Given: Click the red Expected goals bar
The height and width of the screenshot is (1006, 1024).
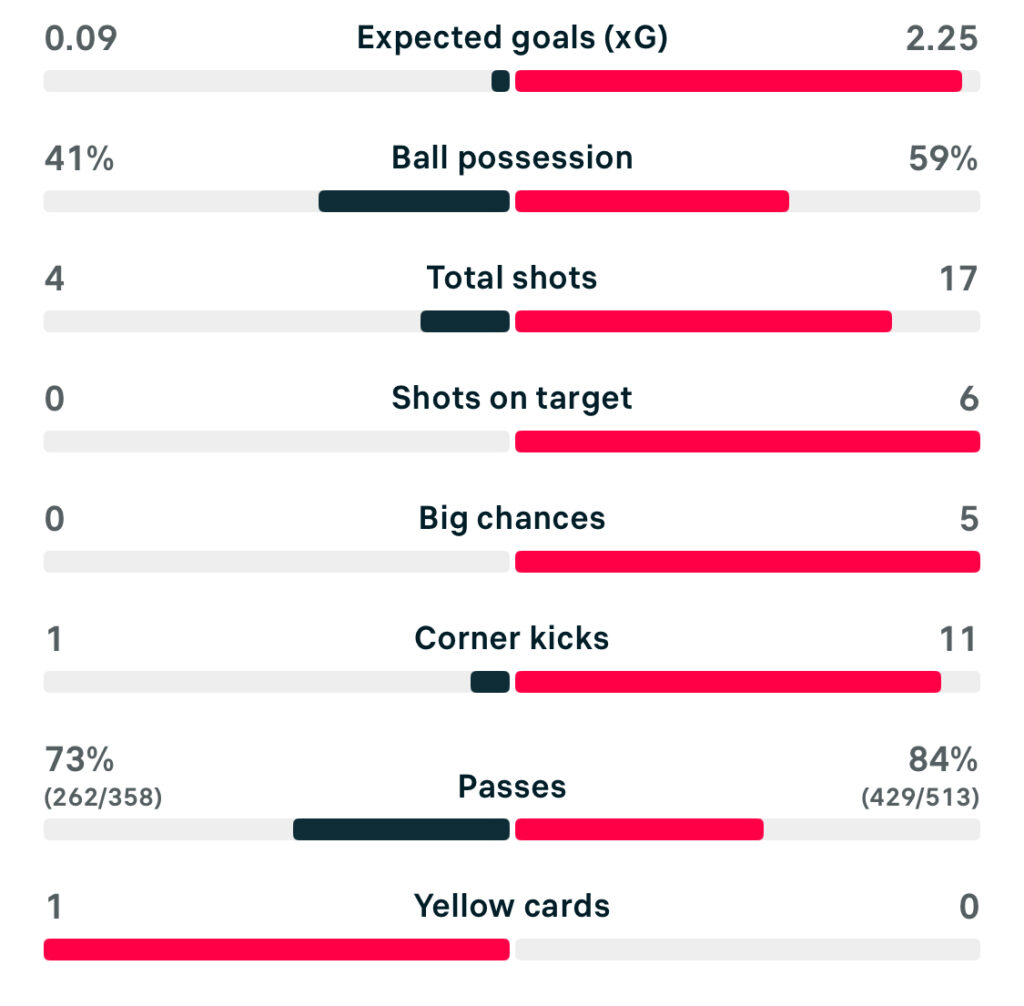Looking at the screenshot, I should [738, 81].
